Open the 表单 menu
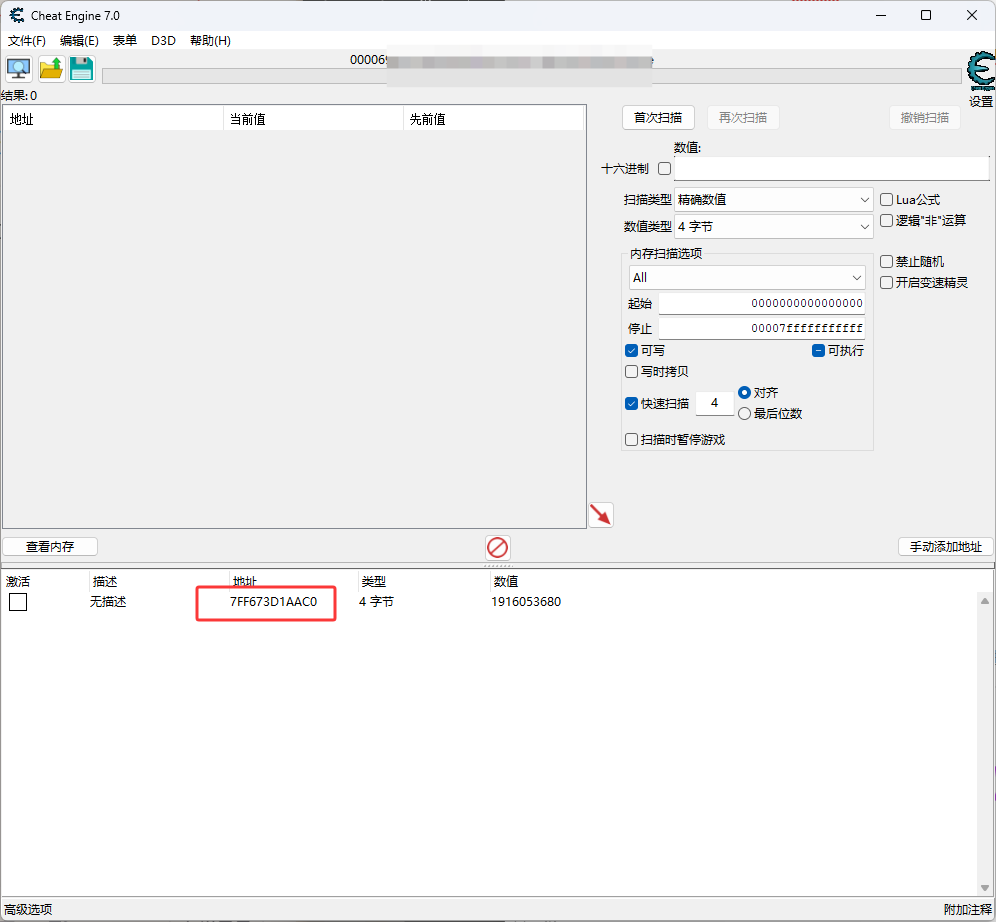Screen dimensions: 996x922 point(124,41)
